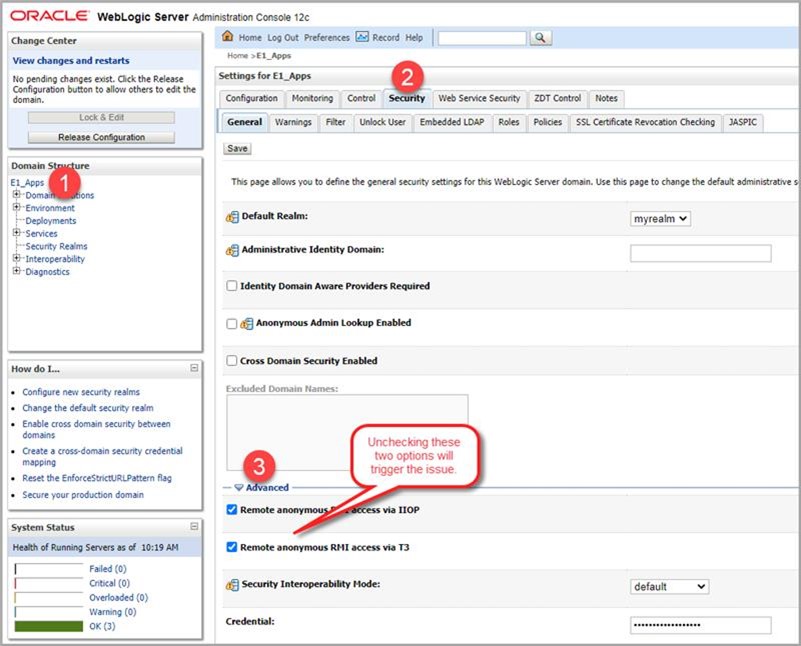Click the OK (3) server status link
This screenshot has height=646, width=801.
click(102, 626)
